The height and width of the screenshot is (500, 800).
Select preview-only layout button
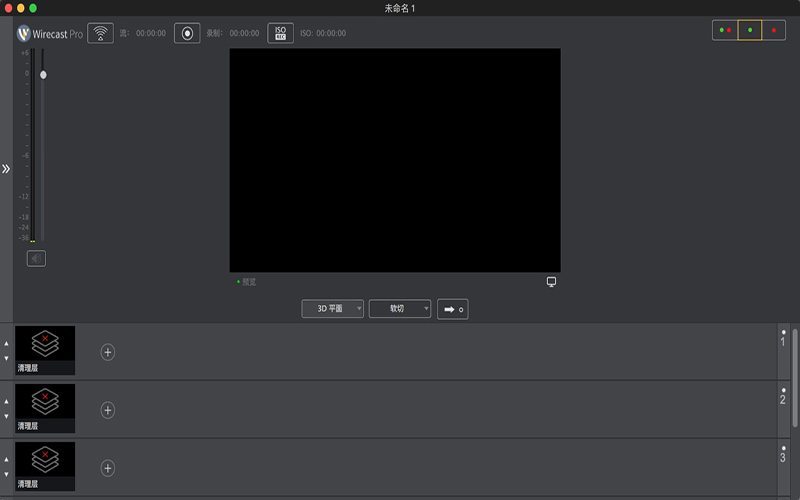click(x=749, y=30)
